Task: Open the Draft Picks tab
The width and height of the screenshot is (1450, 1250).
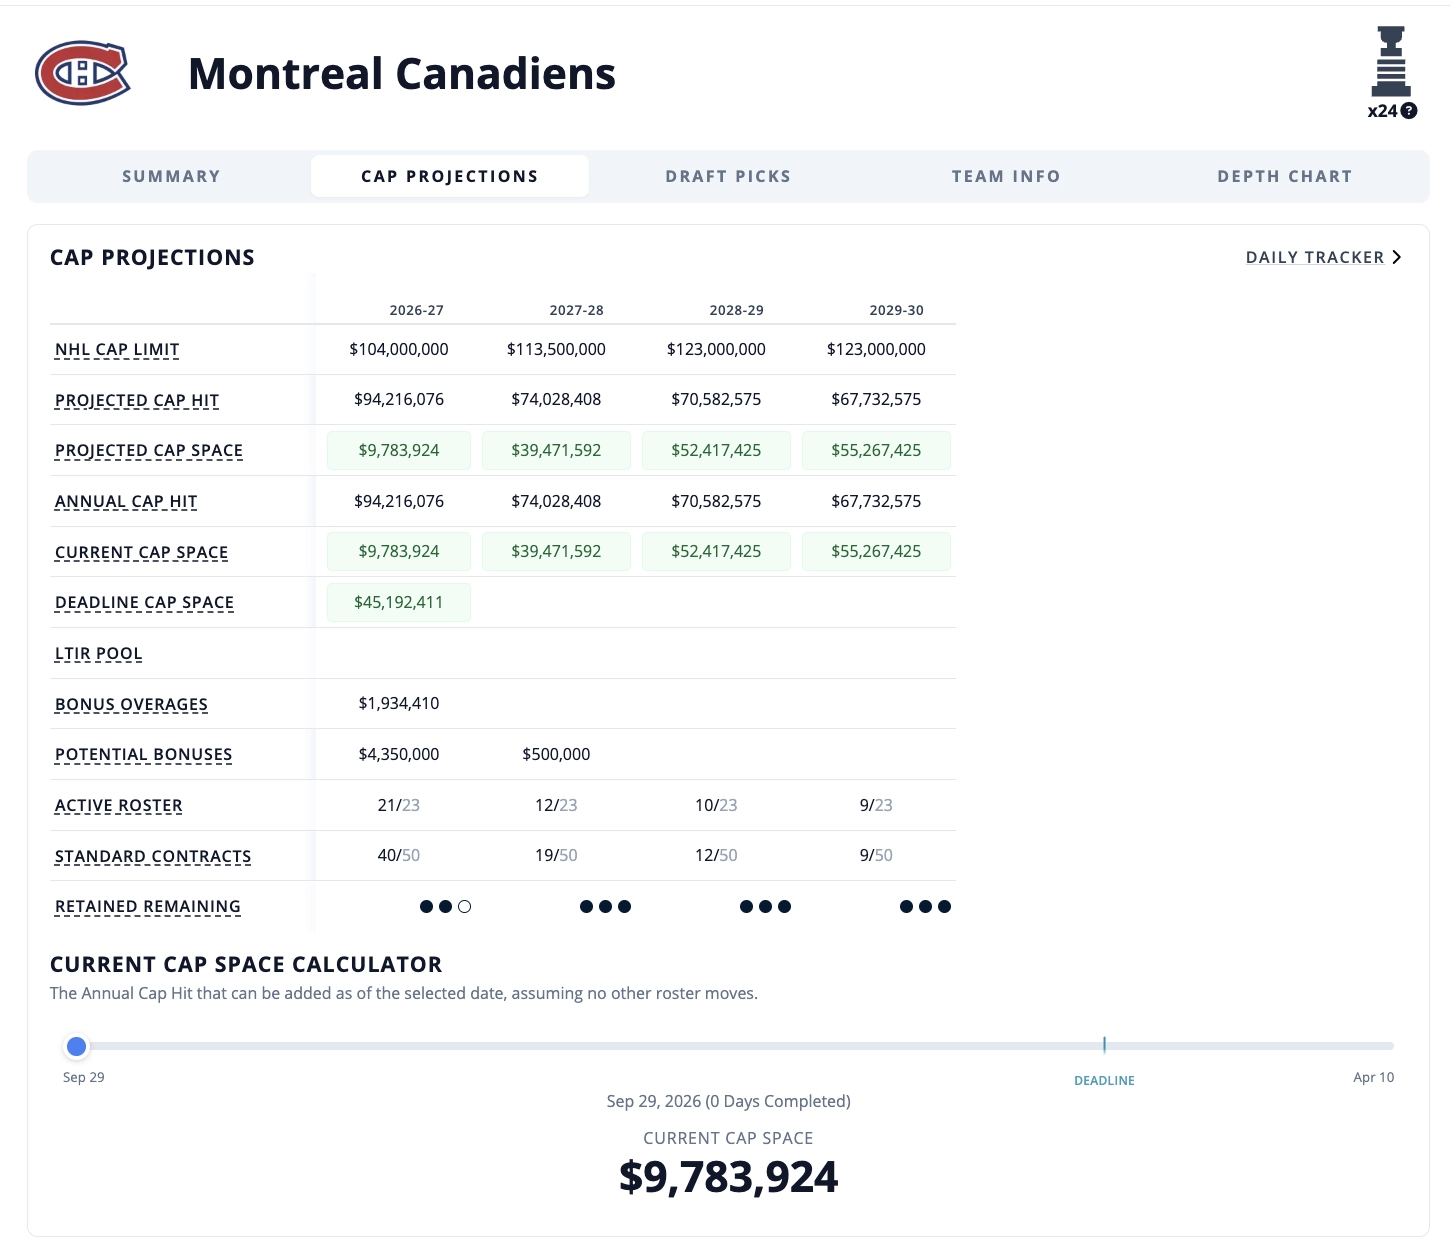Action: click(728, 176)
